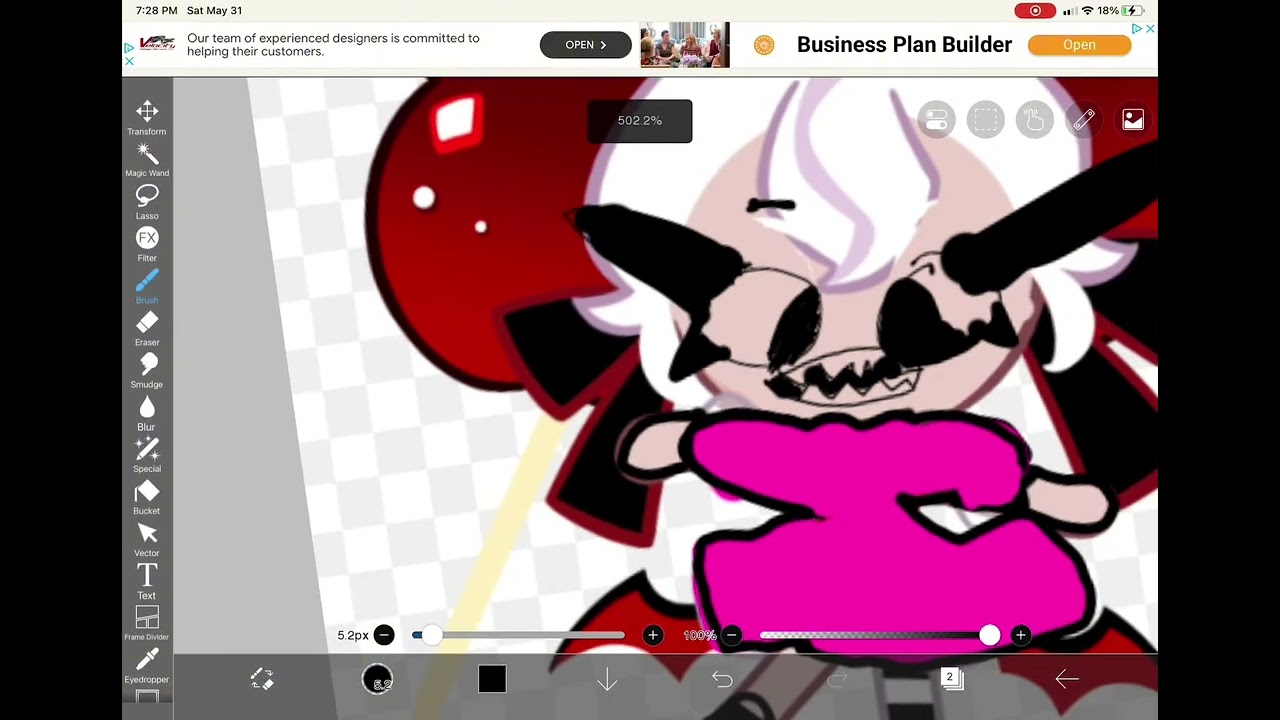
Task: Open the canvas reference image icon
Action: tap(1133, 120)
